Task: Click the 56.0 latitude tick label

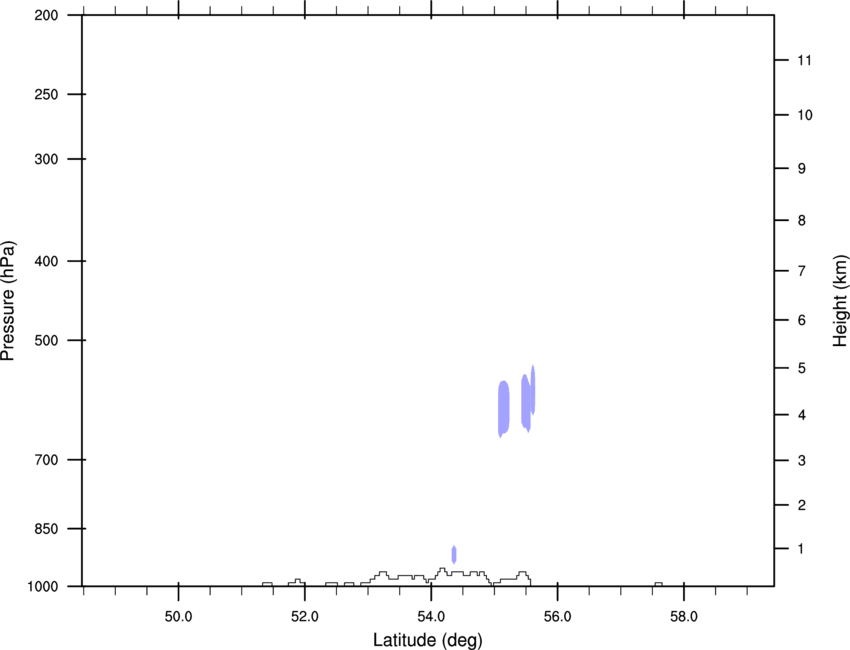Action: coord(557,616)
